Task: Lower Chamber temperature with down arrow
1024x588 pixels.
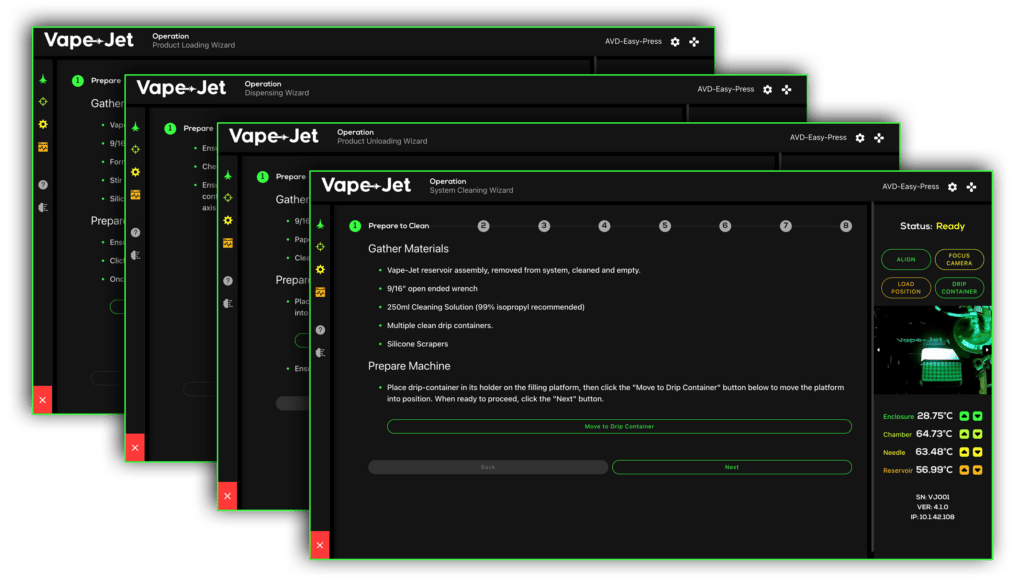Action: click(x=978, y=434)
